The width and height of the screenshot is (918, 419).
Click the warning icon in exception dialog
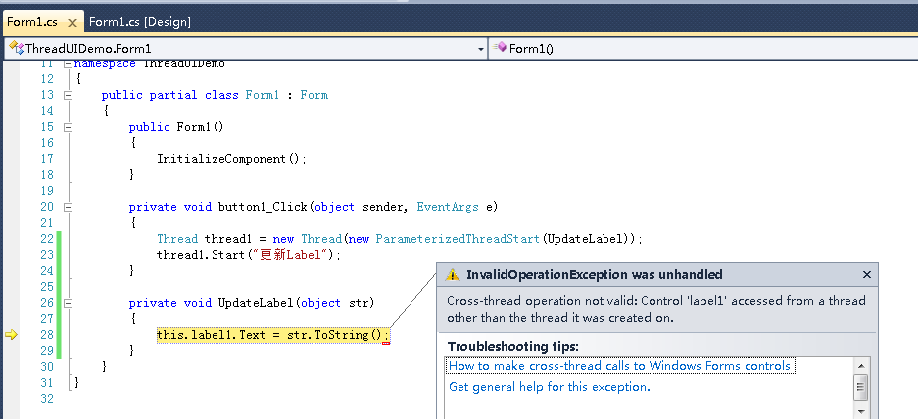click(x=452, y=275)
